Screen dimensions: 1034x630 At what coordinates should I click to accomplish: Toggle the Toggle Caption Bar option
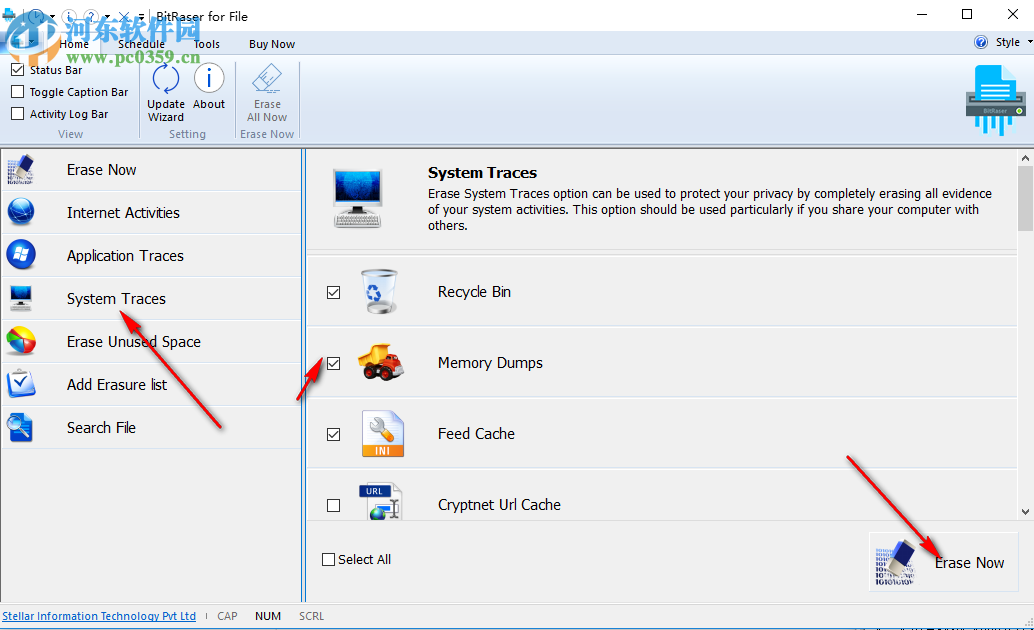point(17,91)
